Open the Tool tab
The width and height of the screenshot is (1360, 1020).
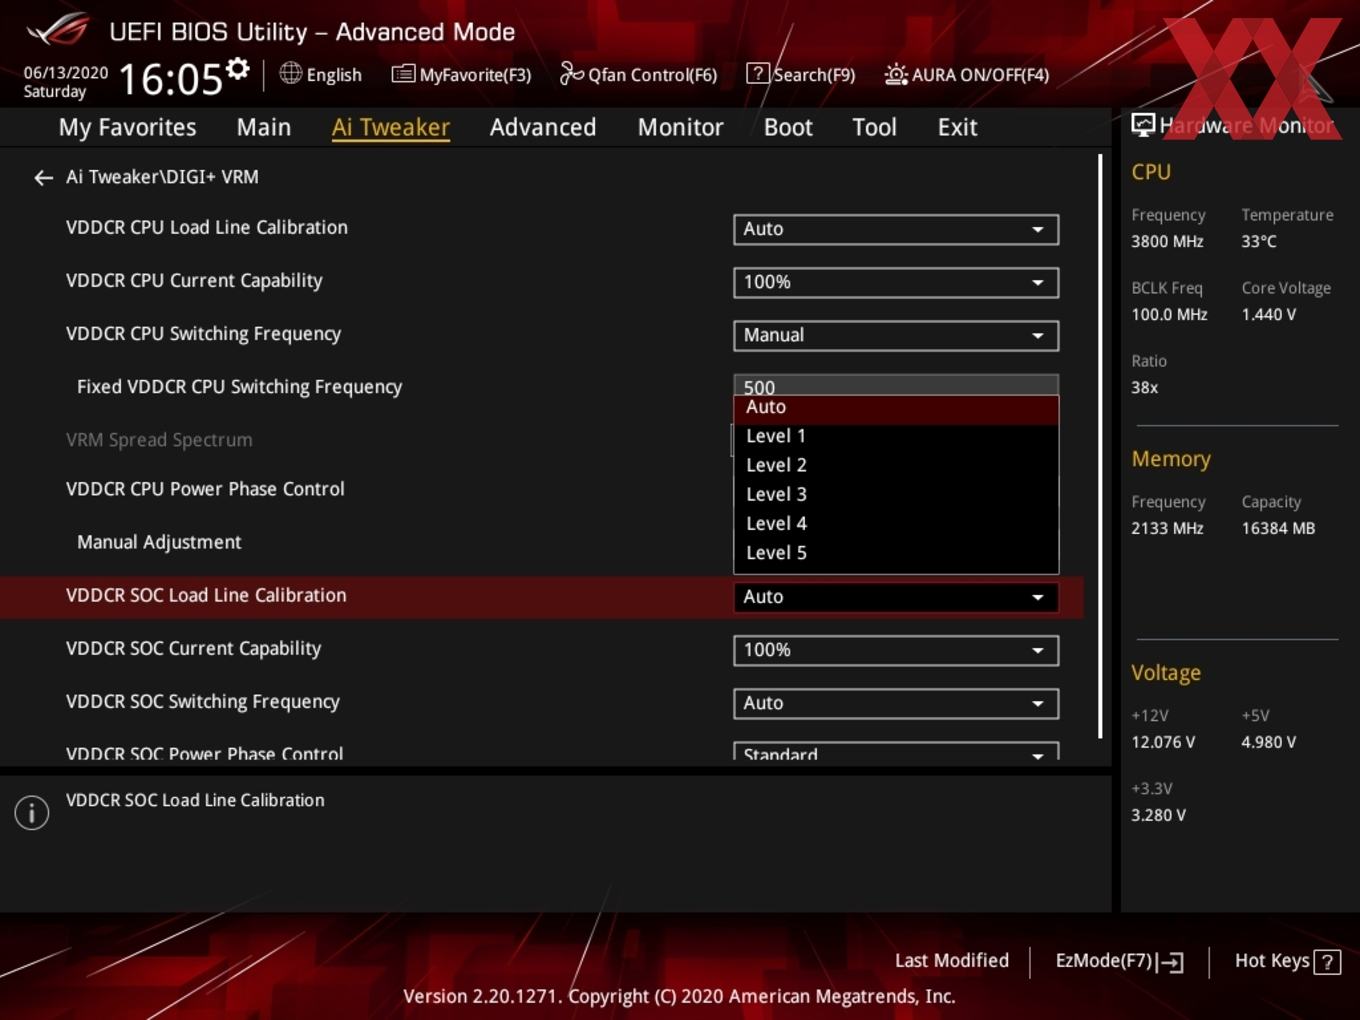click(874, 127)
